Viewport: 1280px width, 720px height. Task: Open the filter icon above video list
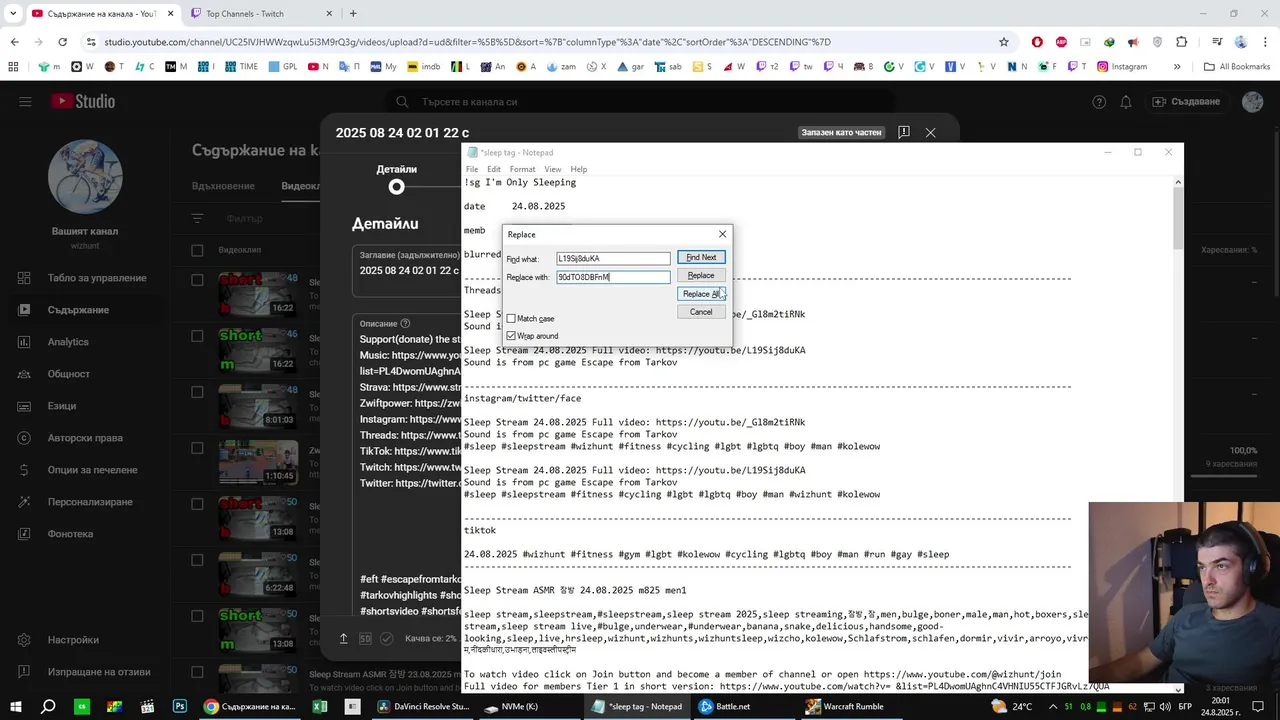point(197,219)
